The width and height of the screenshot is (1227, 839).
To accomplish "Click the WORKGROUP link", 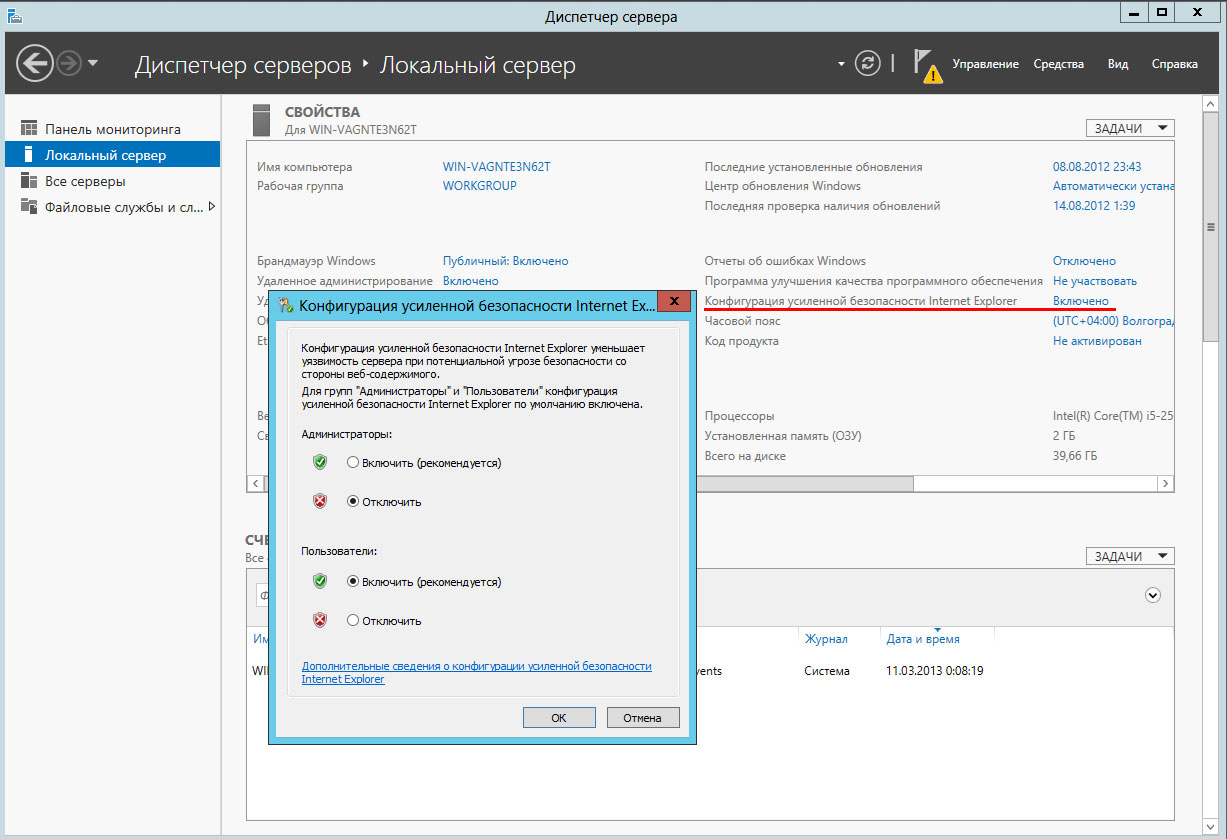I will point(479,186).
